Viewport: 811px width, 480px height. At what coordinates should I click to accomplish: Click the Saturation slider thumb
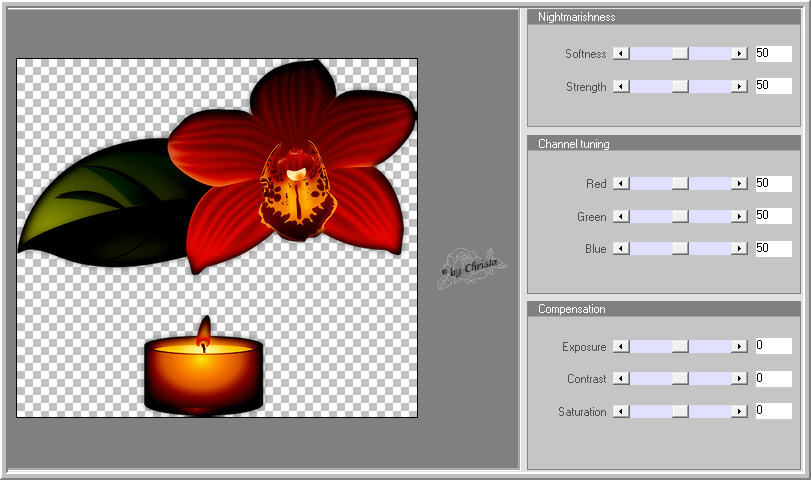(680, 411)
